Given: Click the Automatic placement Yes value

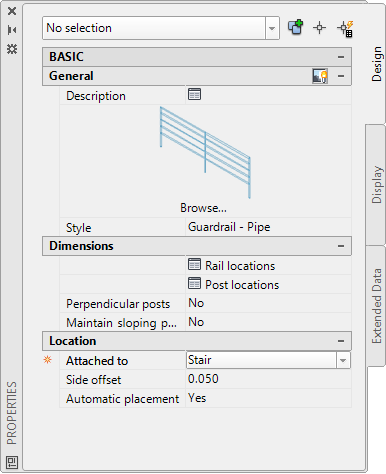Looking at the screenshot, I should (268, 398).
